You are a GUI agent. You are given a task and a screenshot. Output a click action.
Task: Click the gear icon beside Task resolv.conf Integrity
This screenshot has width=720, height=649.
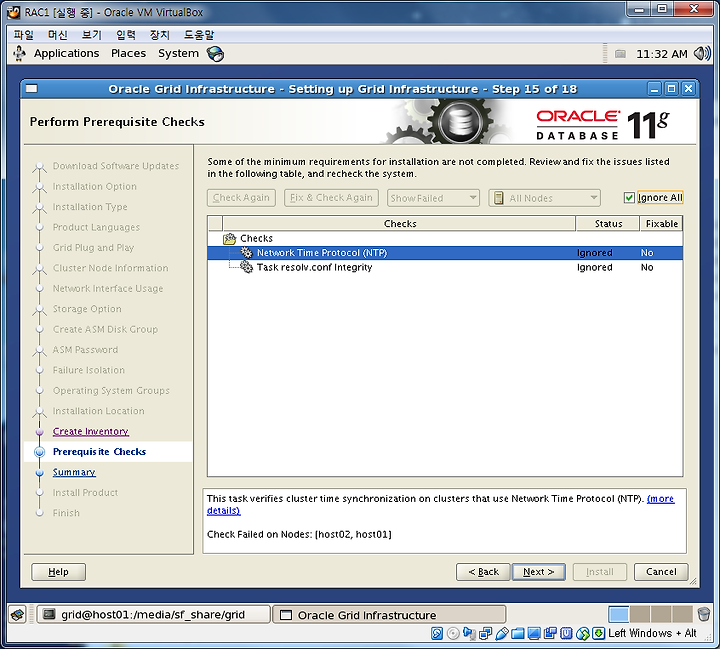point(247,267)
